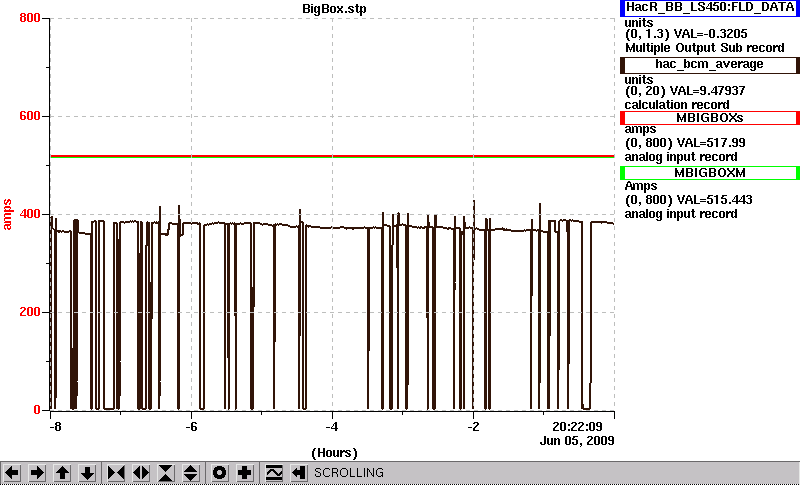This screenshot has width=800, height=485.
Task: Click the (Hours) x-axis label
Action: tap(334, 453)
